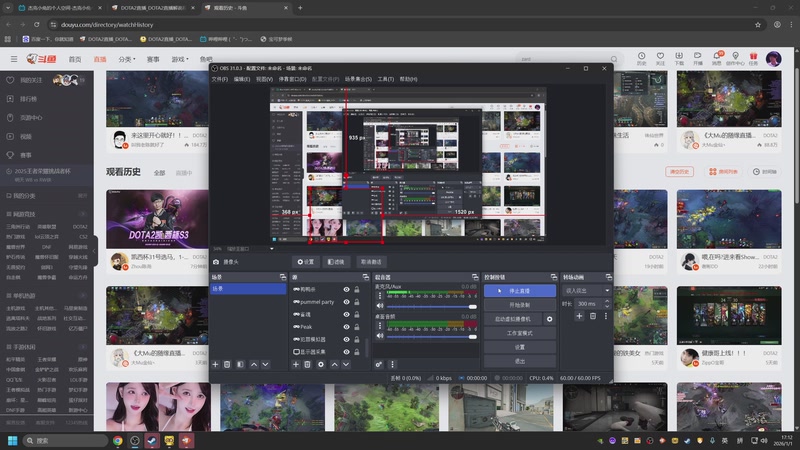Add a transition with the plus icon

pos(578,316)
